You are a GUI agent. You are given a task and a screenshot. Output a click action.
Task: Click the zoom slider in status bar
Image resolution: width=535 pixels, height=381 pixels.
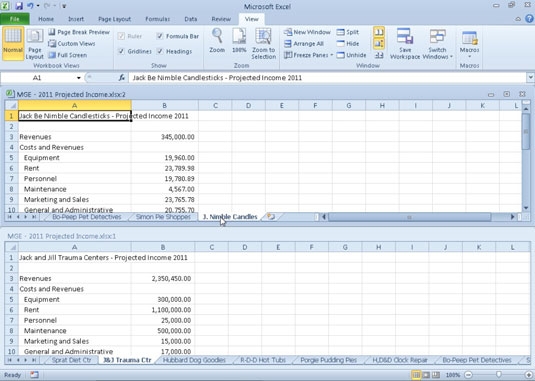[x=498, y=375]
